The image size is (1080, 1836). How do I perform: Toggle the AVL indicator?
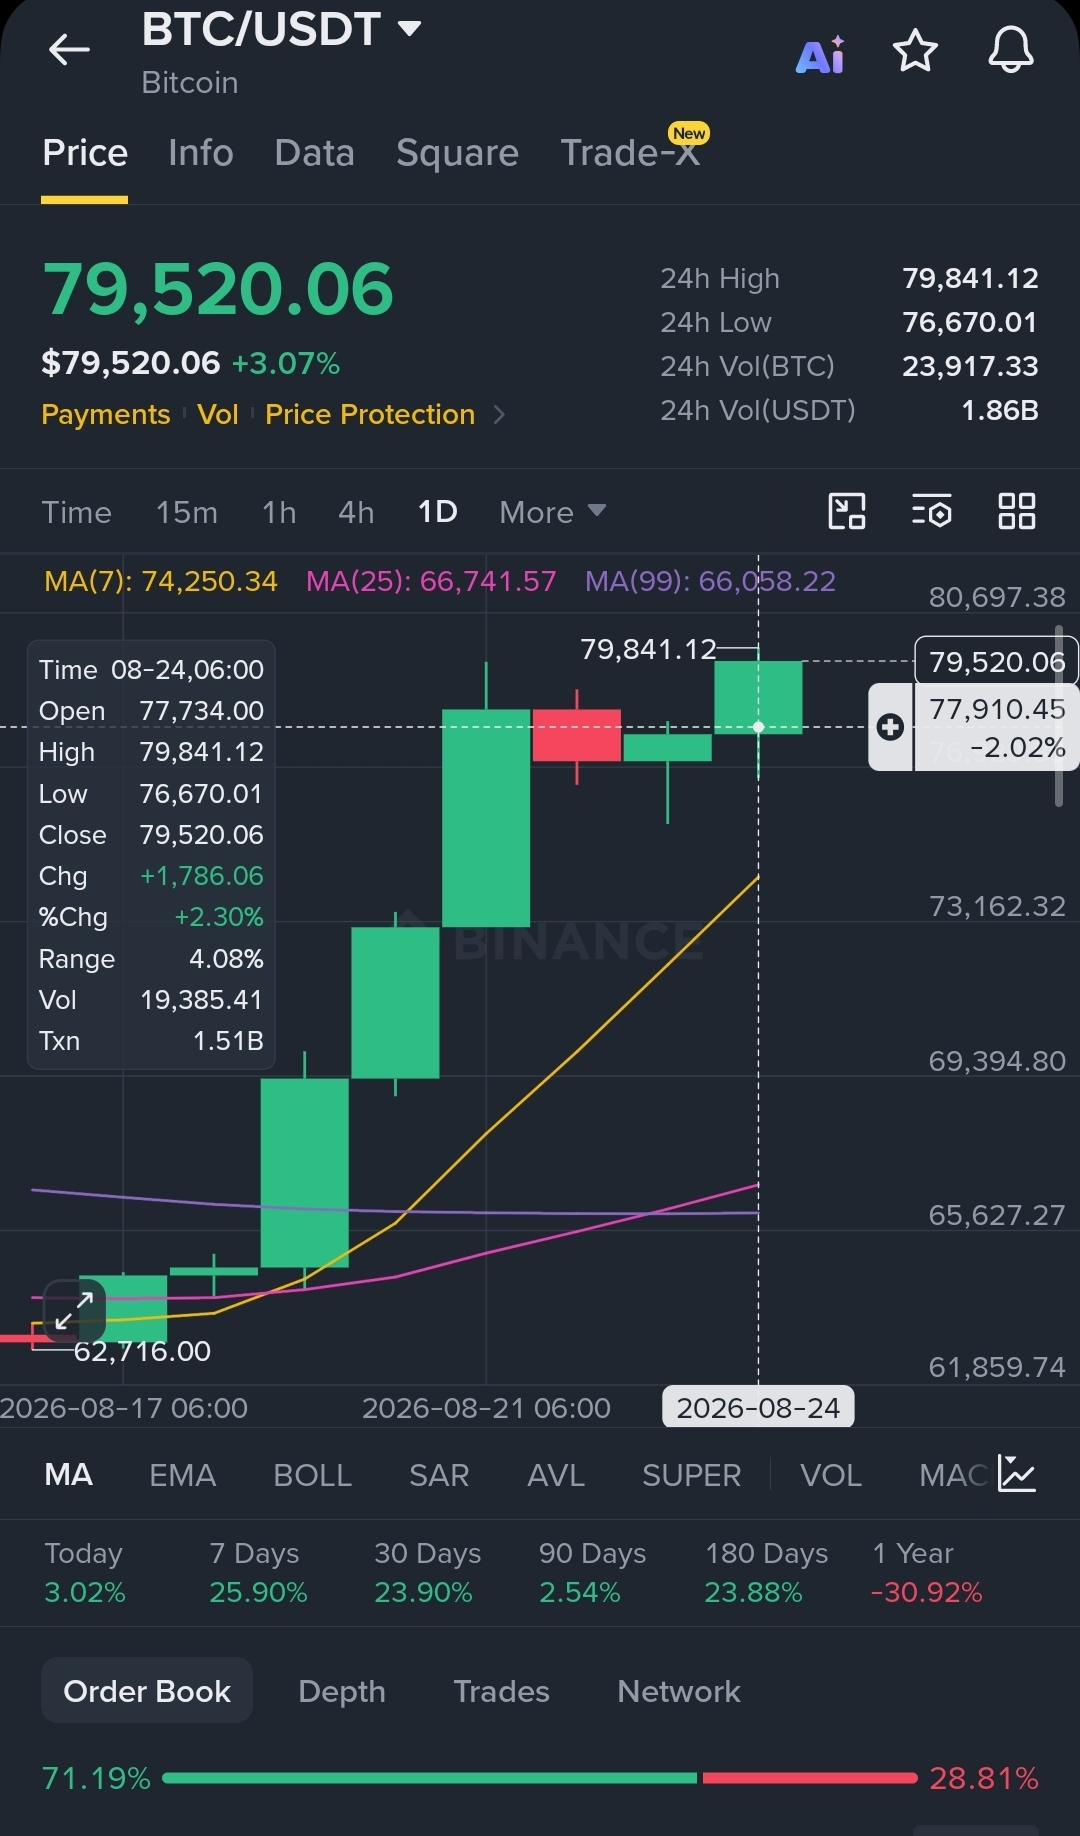pyautogui.click(x=556, y=1475)
